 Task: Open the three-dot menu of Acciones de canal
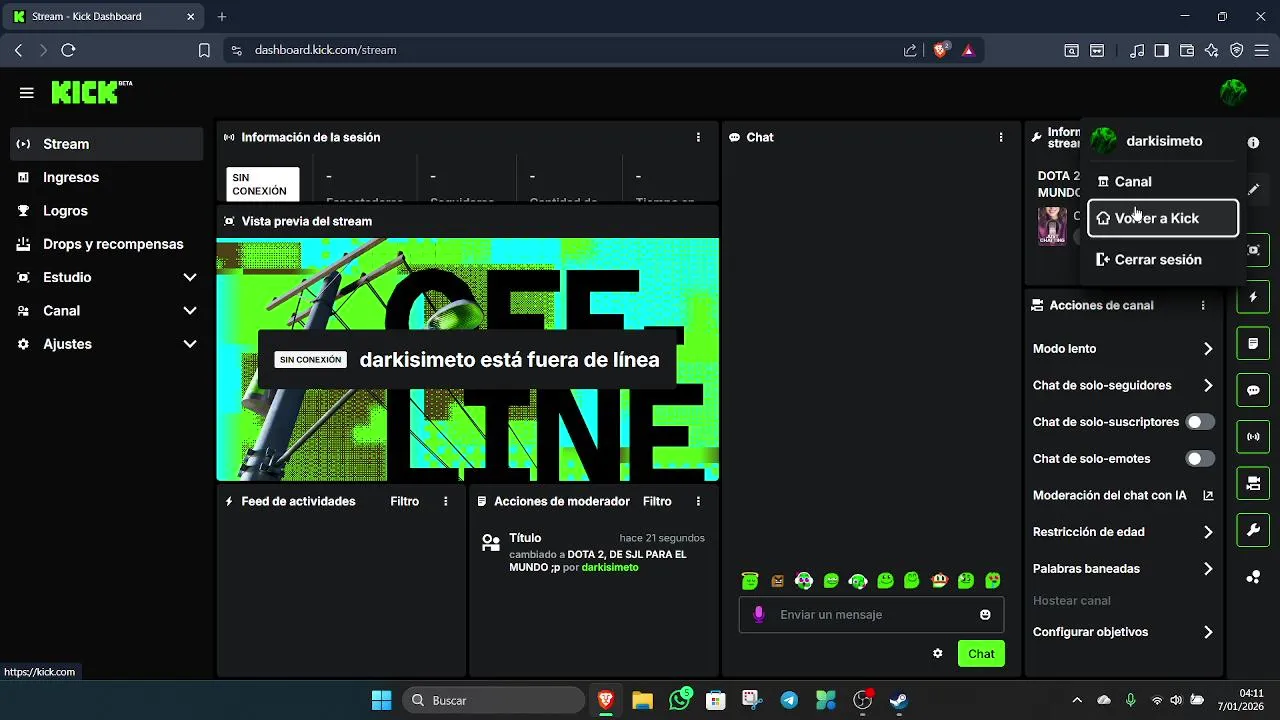pos(1203,305)
